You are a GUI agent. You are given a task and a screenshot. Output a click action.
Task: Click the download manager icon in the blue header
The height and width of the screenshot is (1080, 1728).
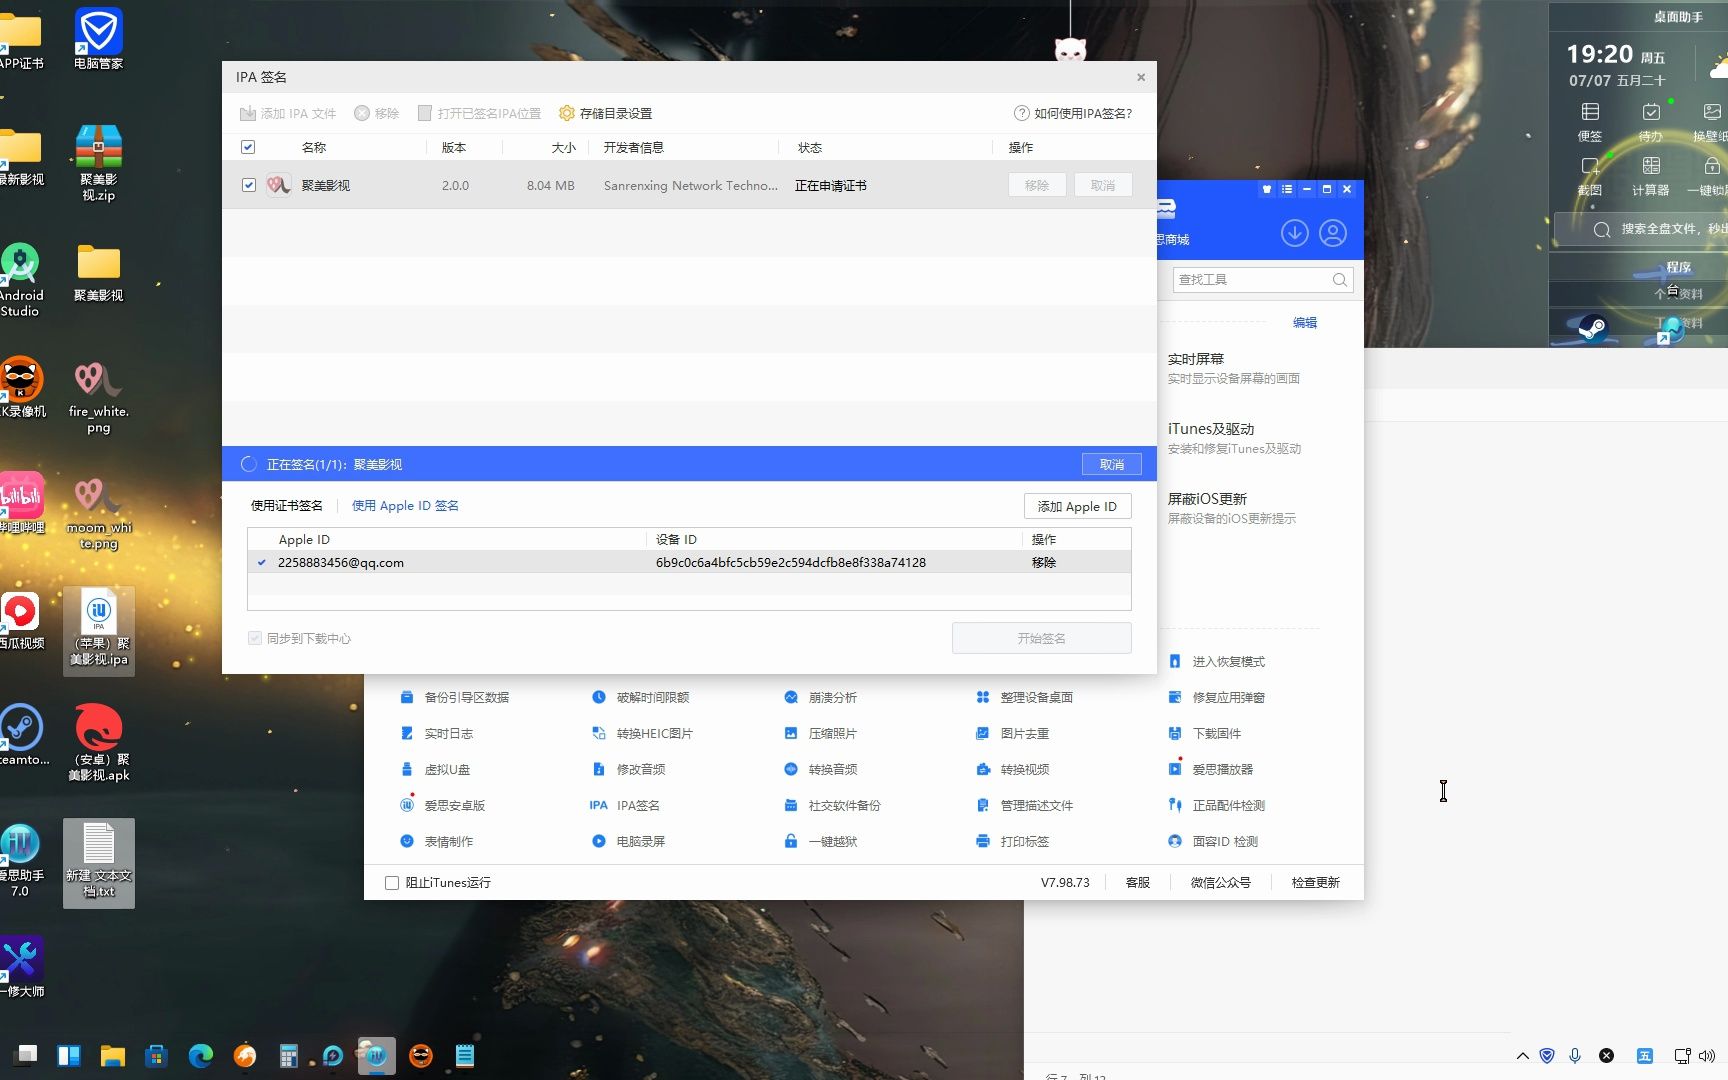click(1294, 233)
